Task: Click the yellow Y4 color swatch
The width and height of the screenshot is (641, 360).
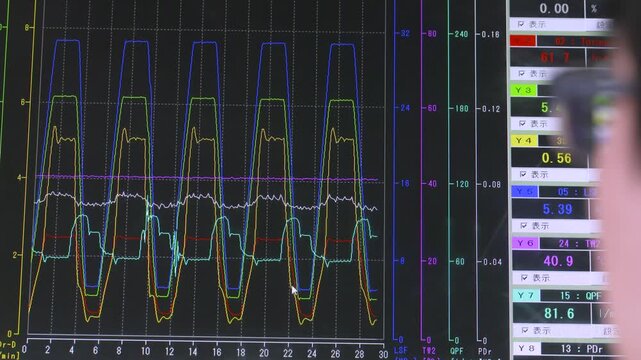Action: click(524, 141)
